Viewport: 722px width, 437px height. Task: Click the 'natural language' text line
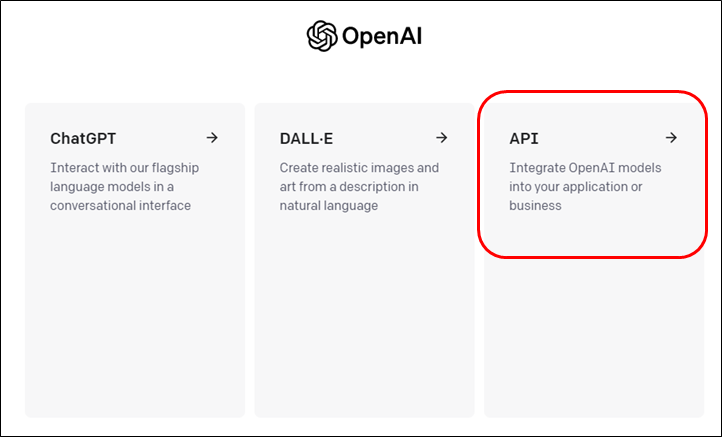point(329,205)
